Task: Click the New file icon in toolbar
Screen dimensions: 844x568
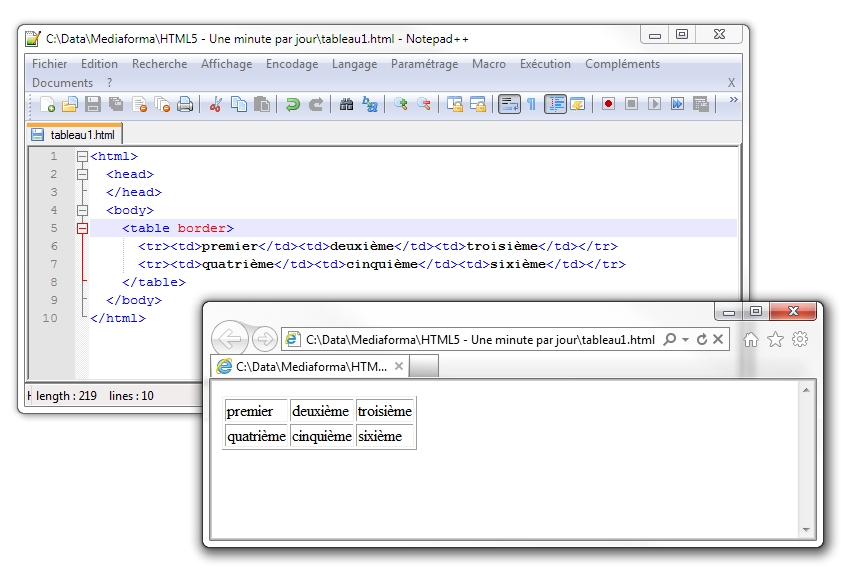Action: pos(47,104)
